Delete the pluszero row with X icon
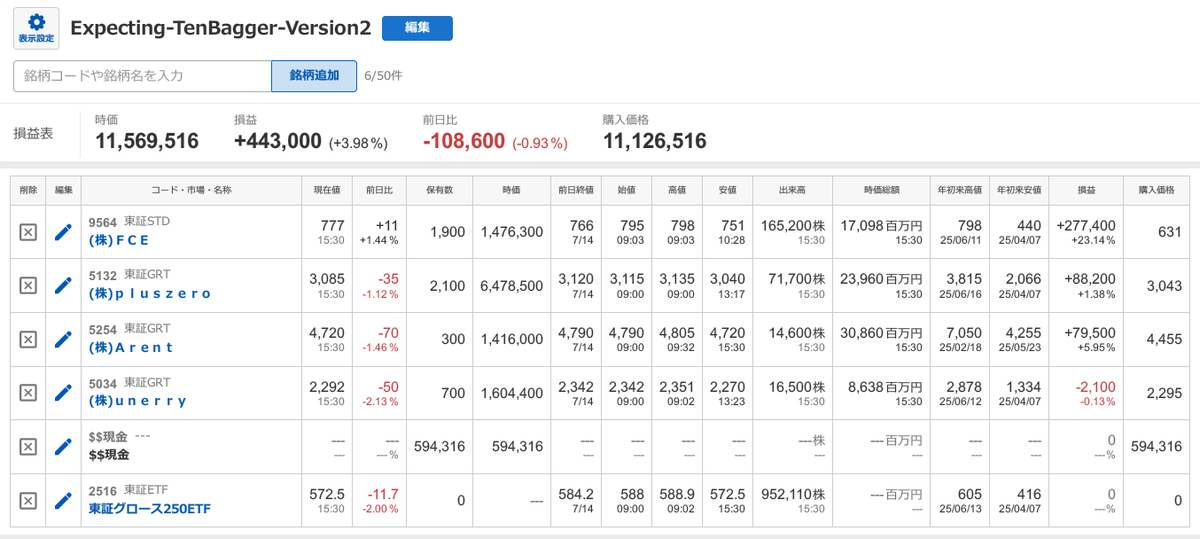Image resolution: width=1200 pixels, height=539 pixels. (28, 286)
